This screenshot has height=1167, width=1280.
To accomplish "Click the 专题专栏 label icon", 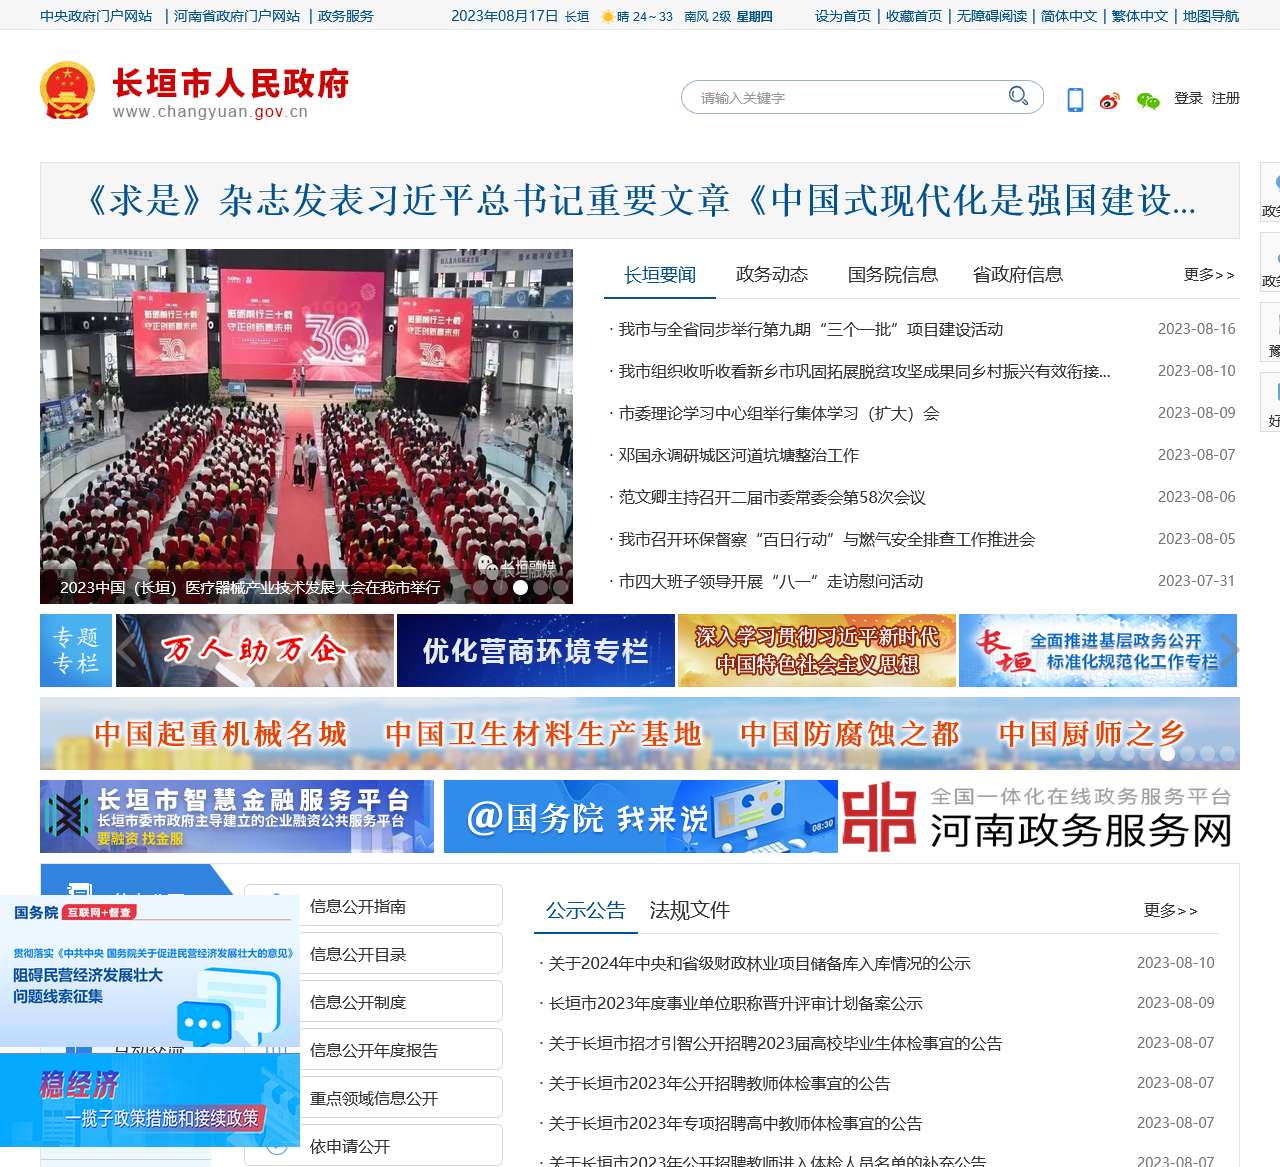I will [76, 650].
